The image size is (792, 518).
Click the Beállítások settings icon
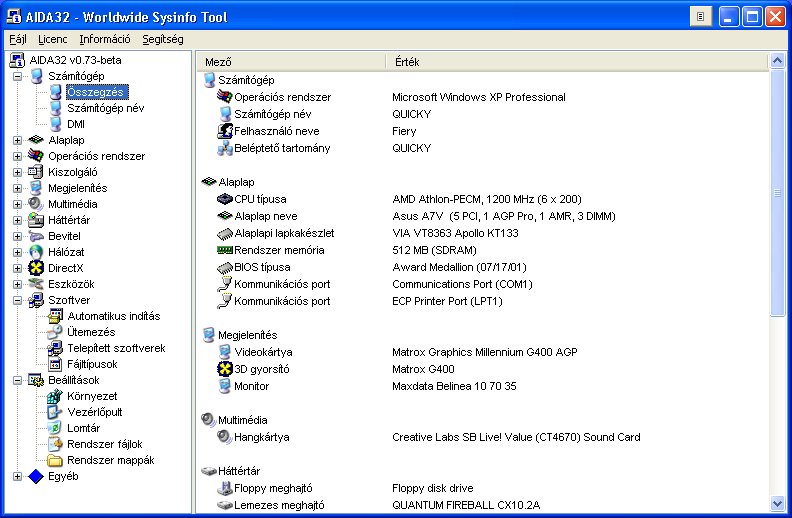[x=36, y=380]
